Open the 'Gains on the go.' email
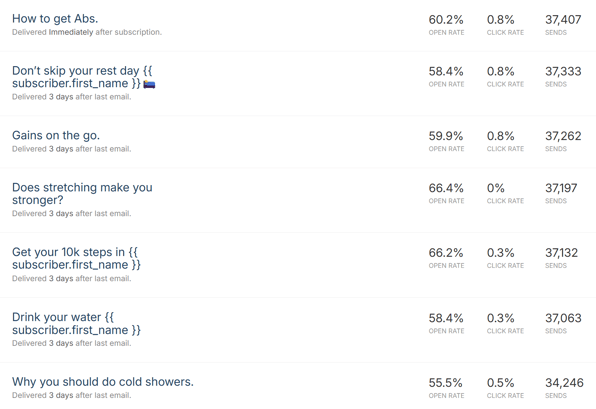Screen dimensions: 596x409 (x=56, y=135)
